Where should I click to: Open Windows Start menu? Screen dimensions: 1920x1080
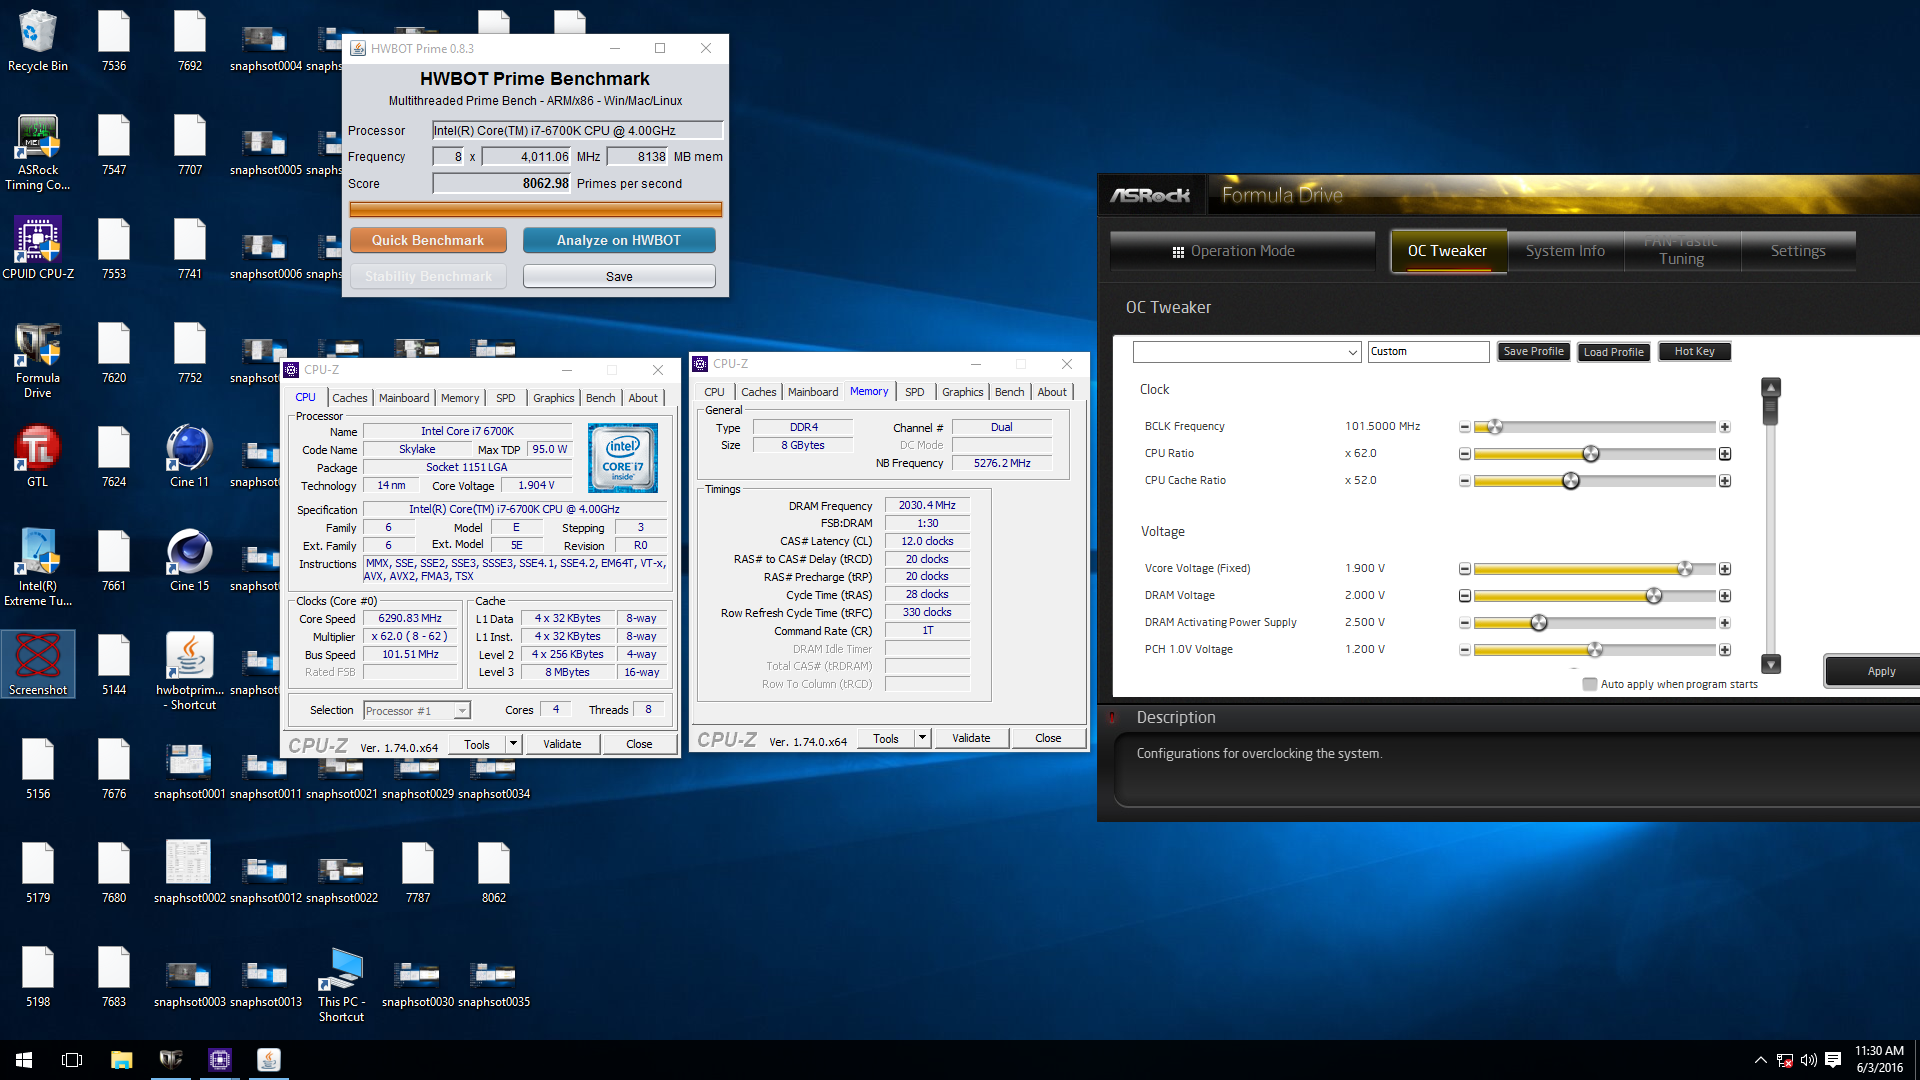tap(24, 1060)
